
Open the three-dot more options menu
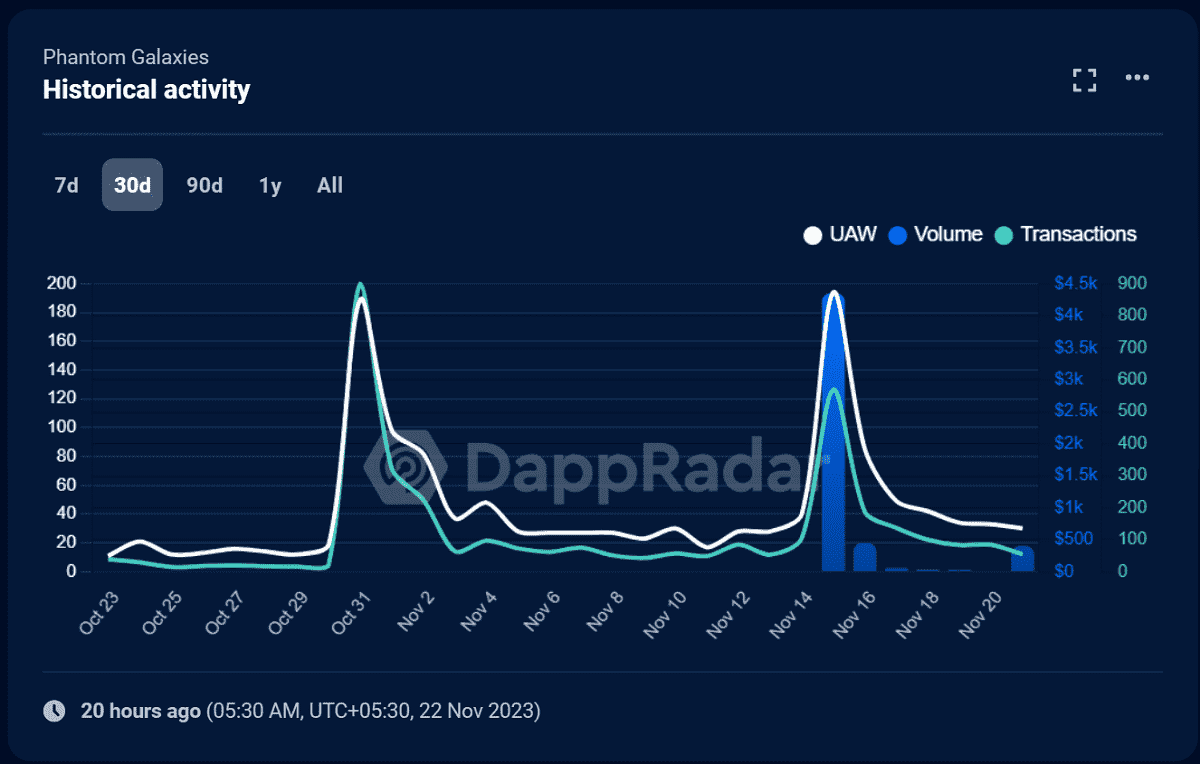pos(1137,78)
